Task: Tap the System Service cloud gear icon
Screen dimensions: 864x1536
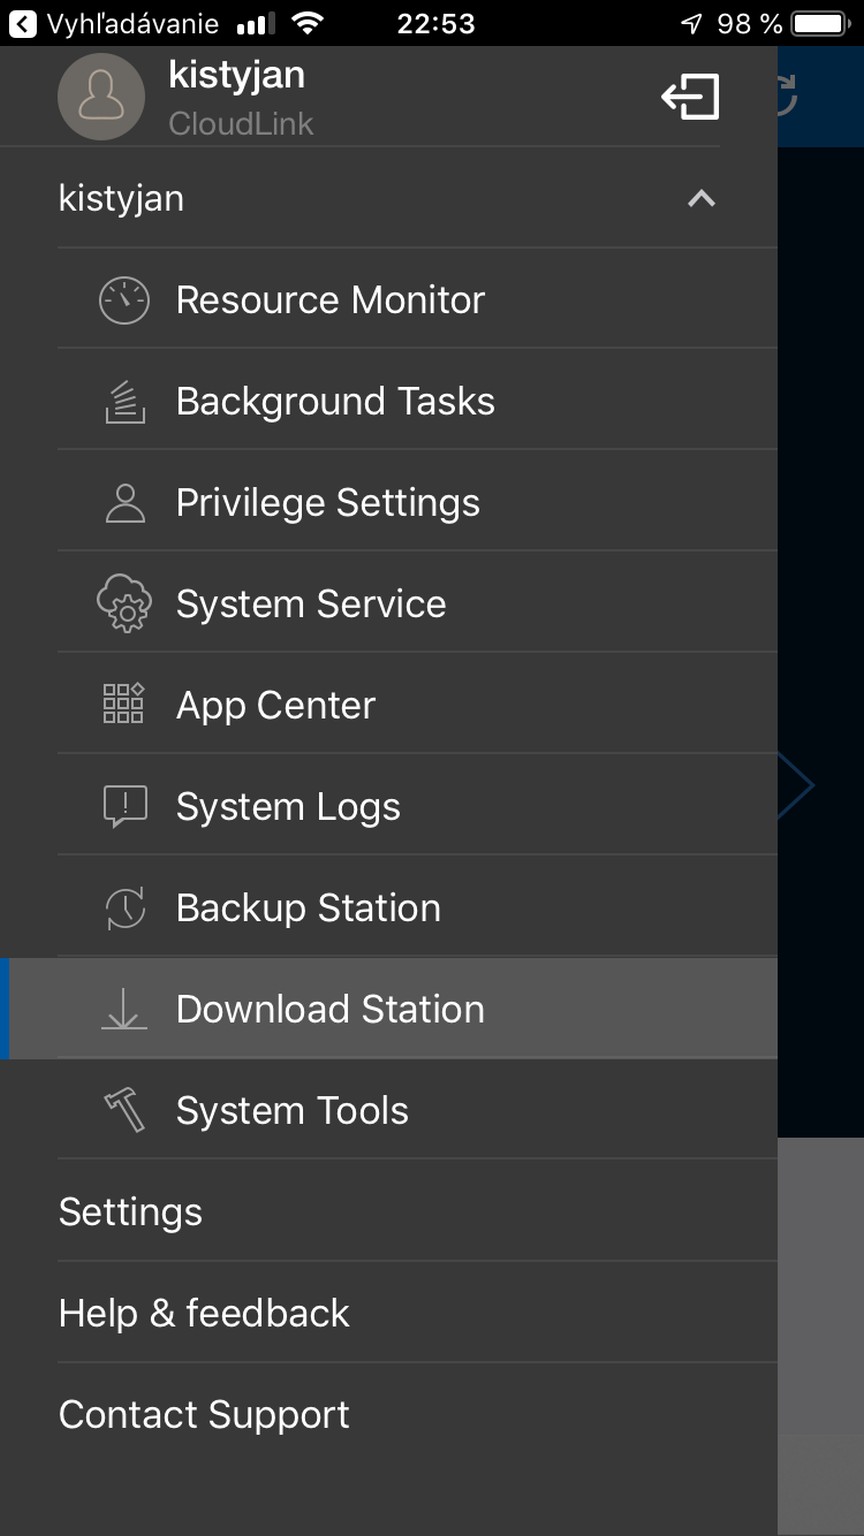Action: click(x=124, y=604)
